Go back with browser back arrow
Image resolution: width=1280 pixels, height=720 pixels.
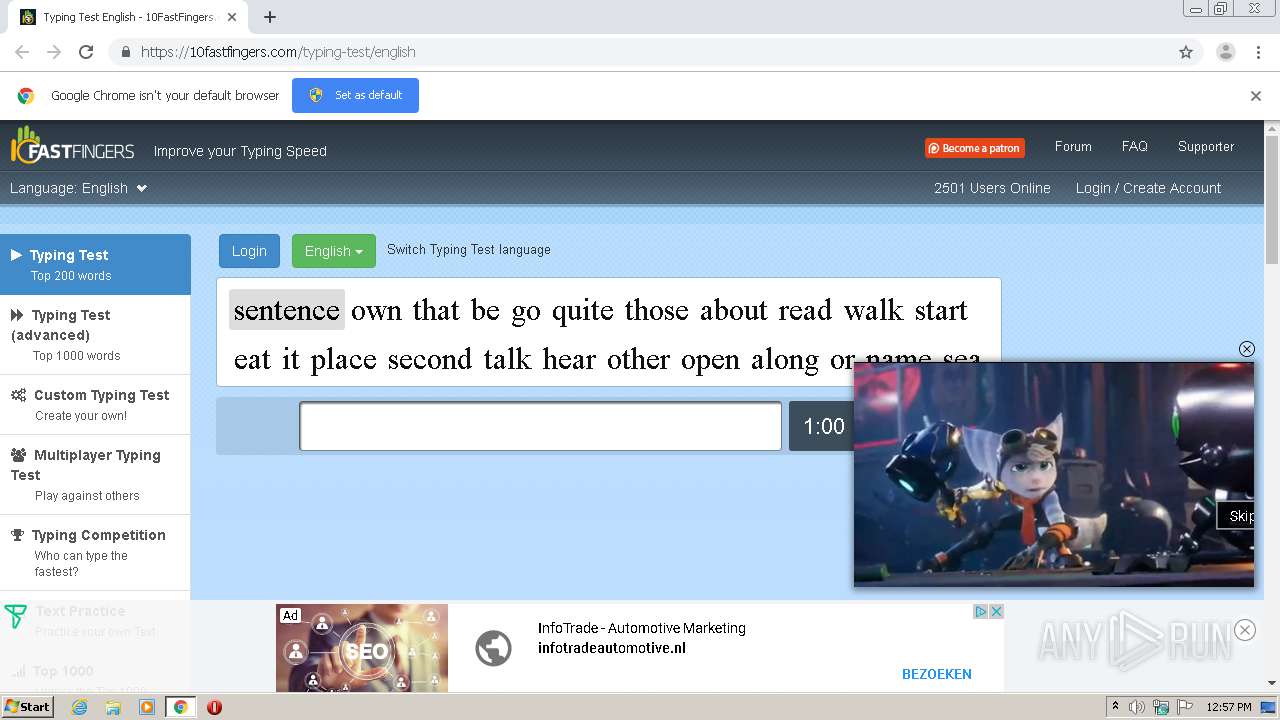(x=22, y=52)
